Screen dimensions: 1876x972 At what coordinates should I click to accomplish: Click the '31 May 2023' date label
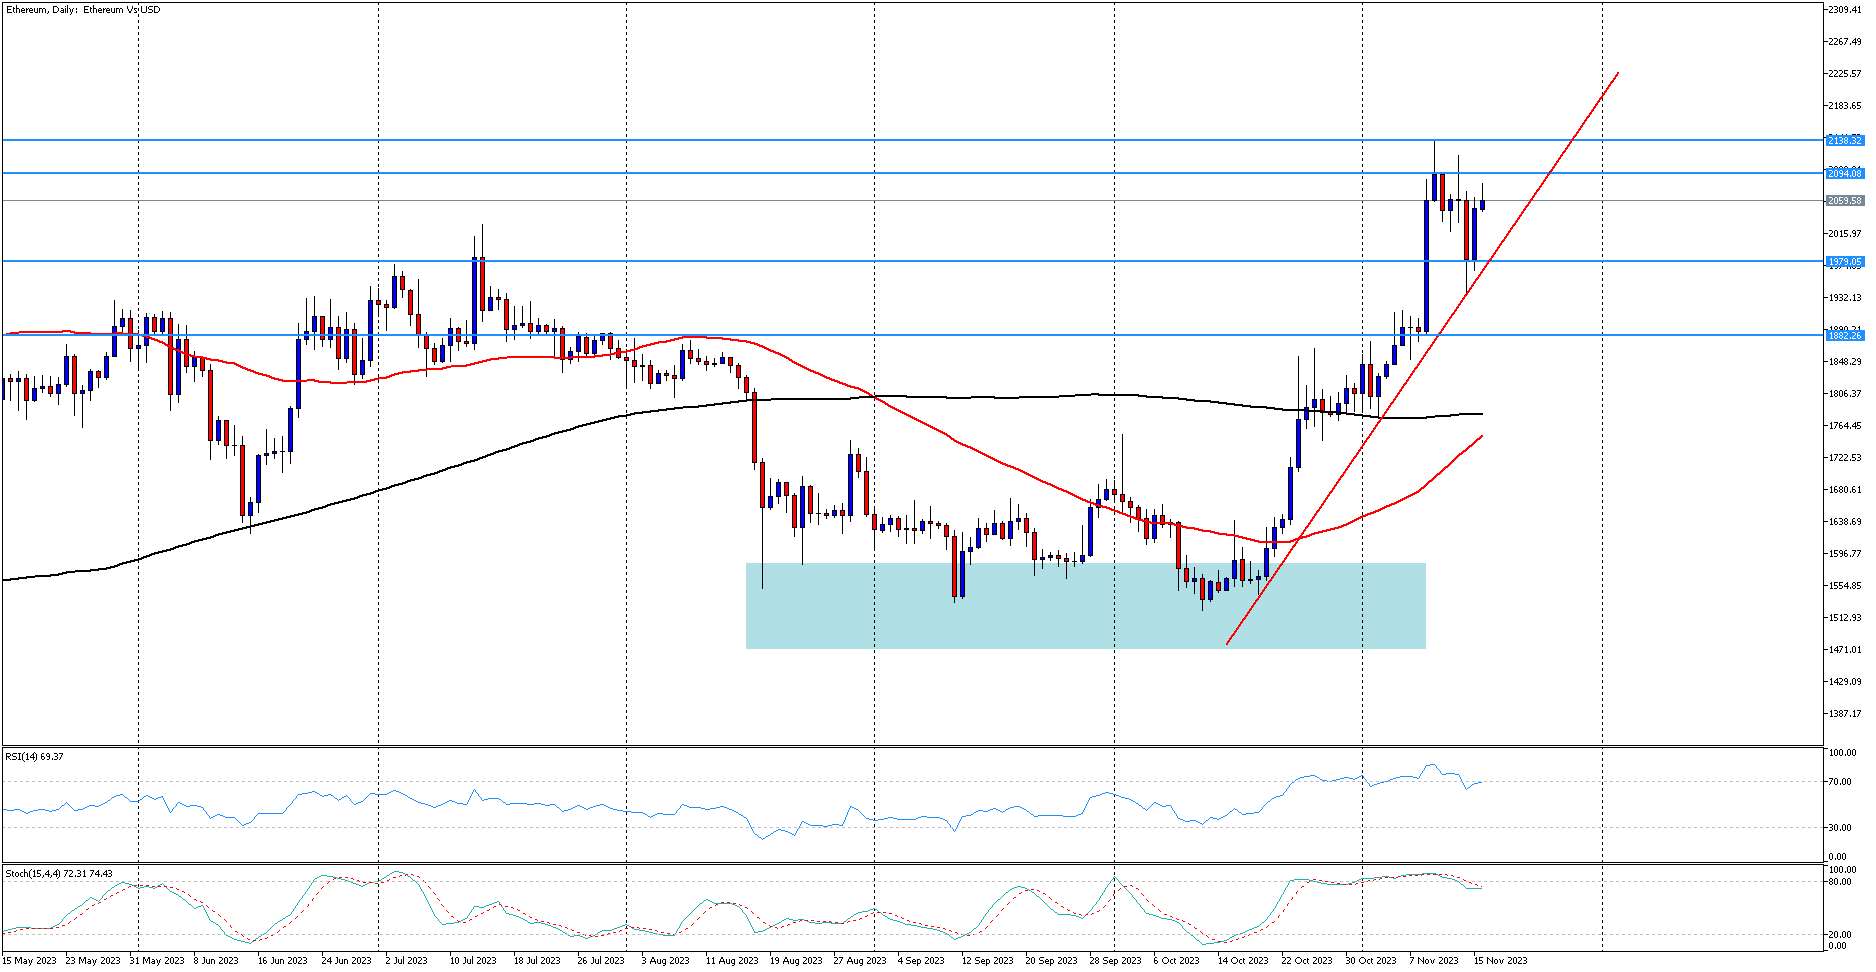[157, 961]
